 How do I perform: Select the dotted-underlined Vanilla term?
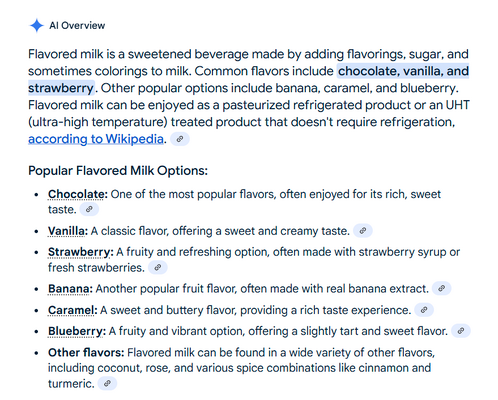coord(68,231)
